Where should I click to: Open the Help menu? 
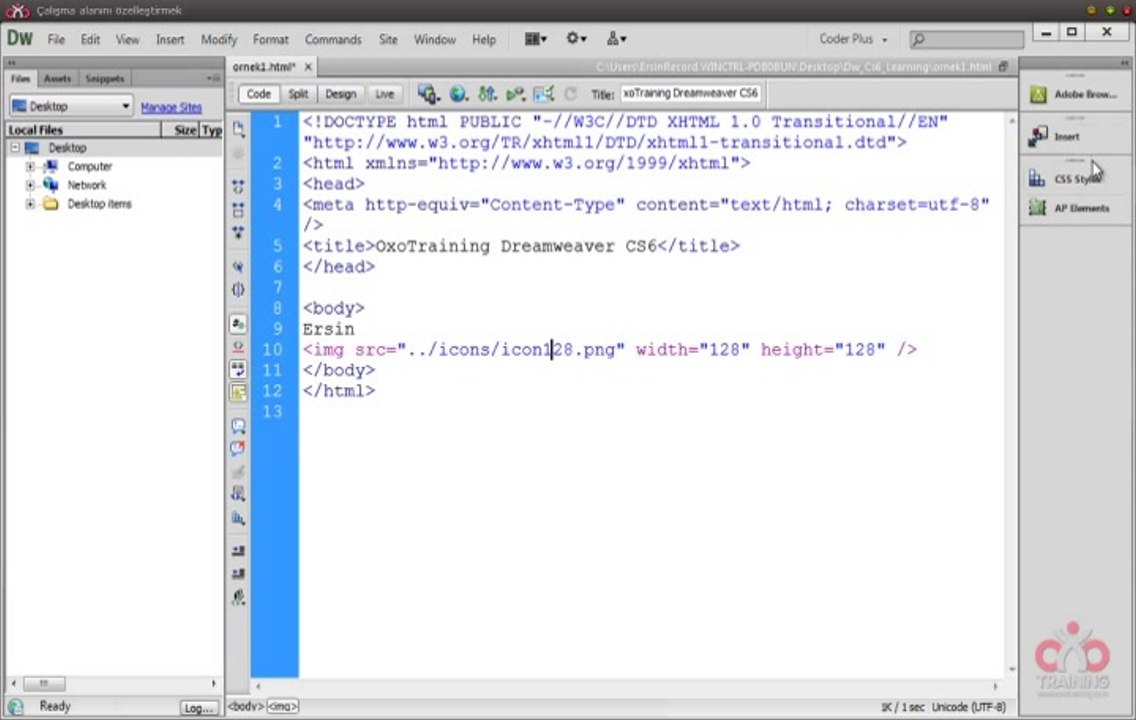pos(484,40)
